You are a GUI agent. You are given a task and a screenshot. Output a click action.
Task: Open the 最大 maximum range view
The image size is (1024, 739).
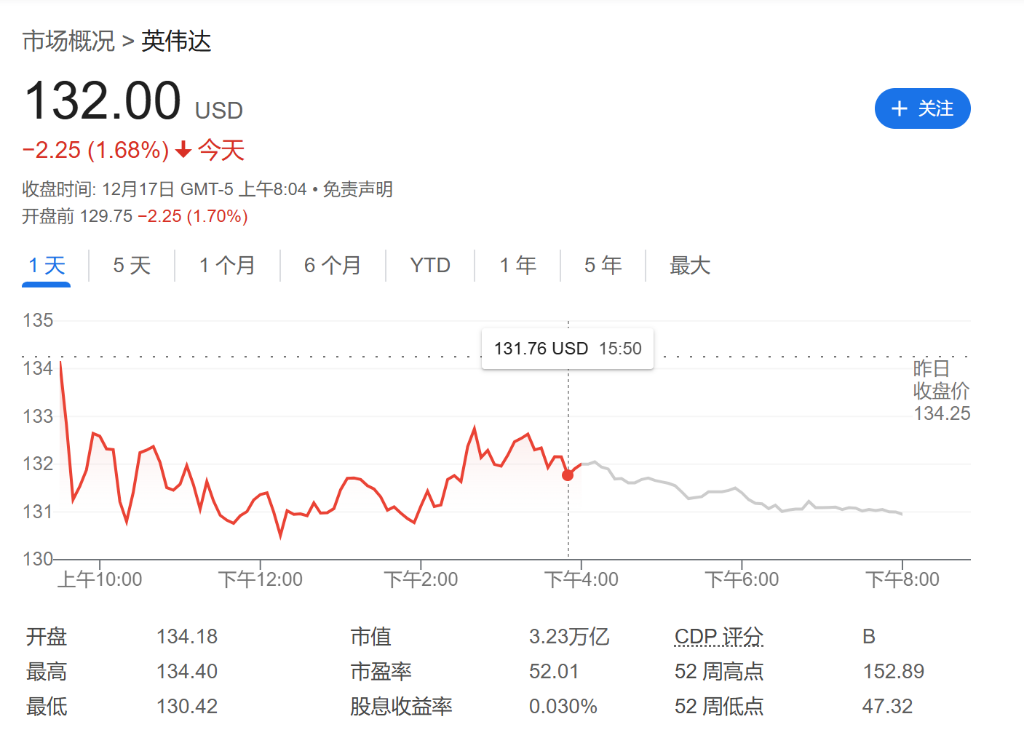[689, 265]
